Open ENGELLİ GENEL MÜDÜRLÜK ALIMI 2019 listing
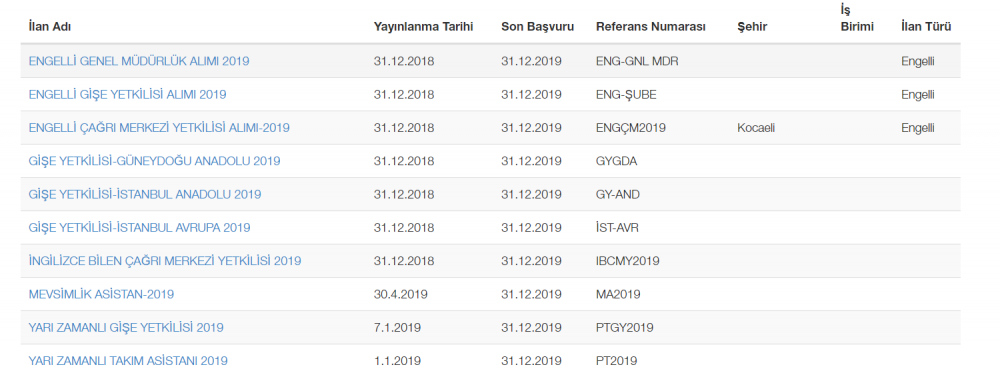 (139, 61)
